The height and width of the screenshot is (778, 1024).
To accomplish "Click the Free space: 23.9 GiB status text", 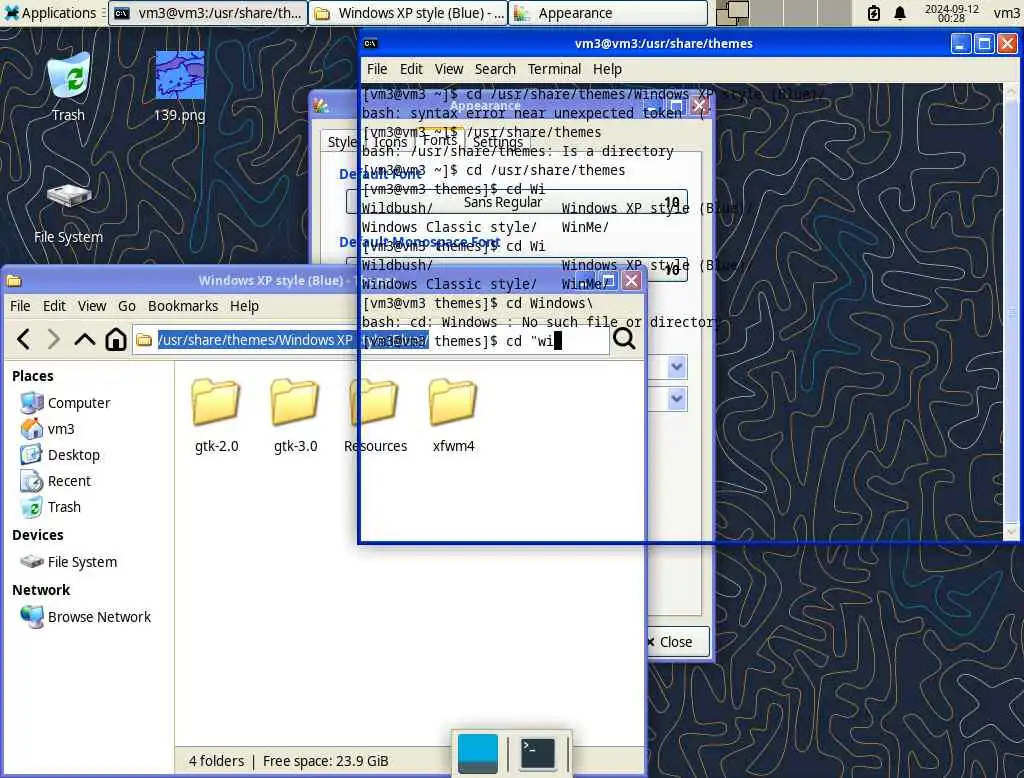I will tap(325, 760).
